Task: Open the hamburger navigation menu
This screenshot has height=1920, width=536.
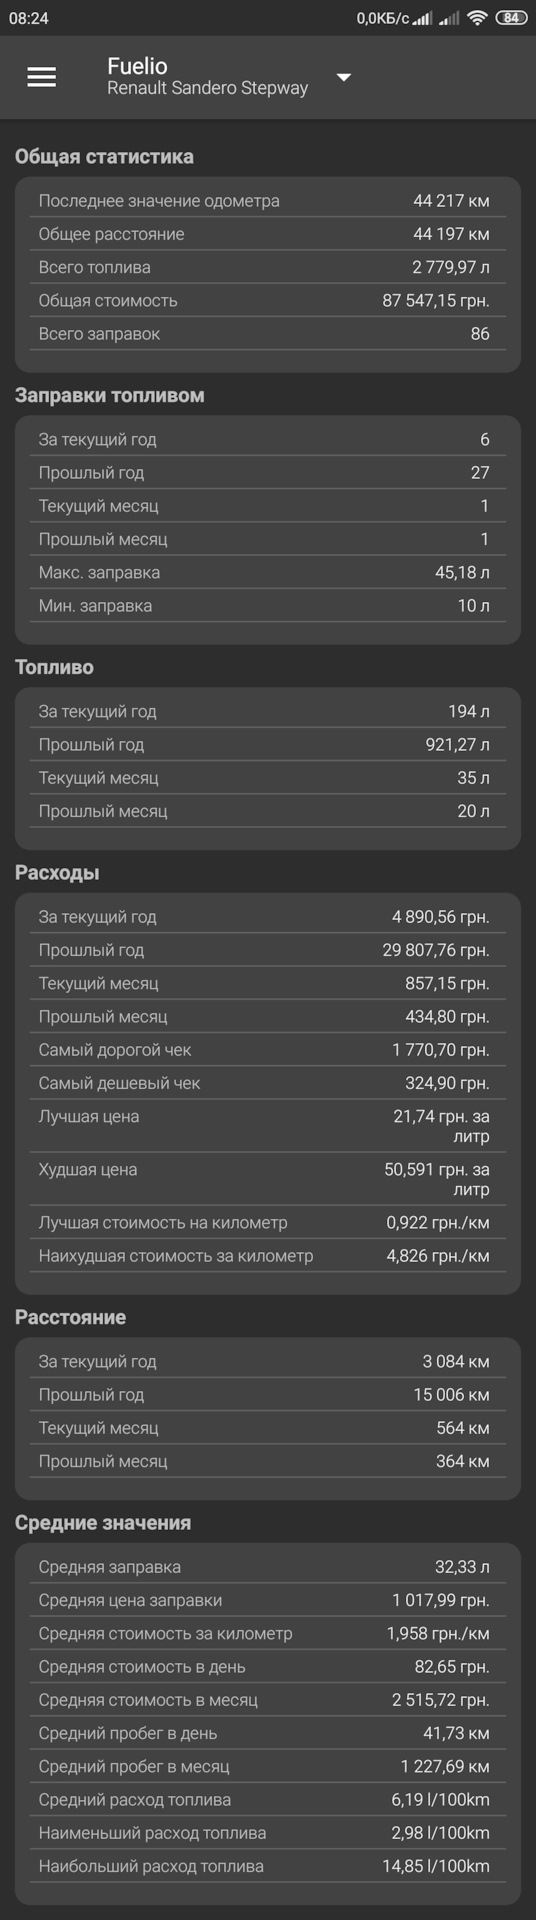Action: pos(41,77)
